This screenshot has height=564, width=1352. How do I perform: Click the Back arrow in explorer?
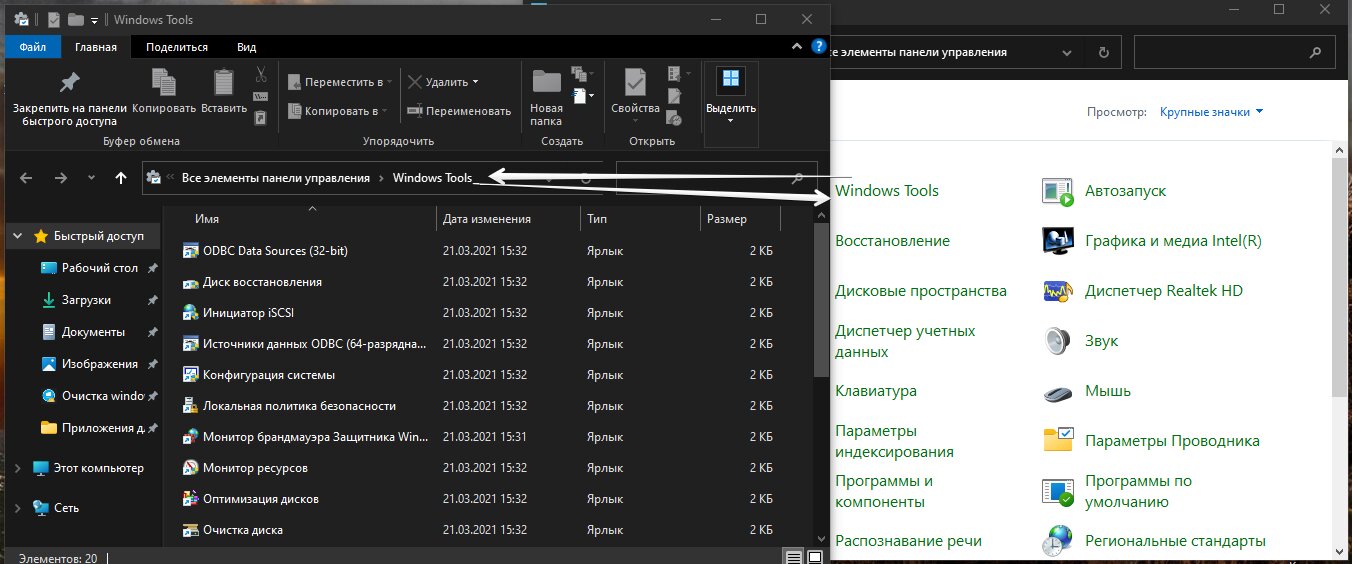[26, 178]
